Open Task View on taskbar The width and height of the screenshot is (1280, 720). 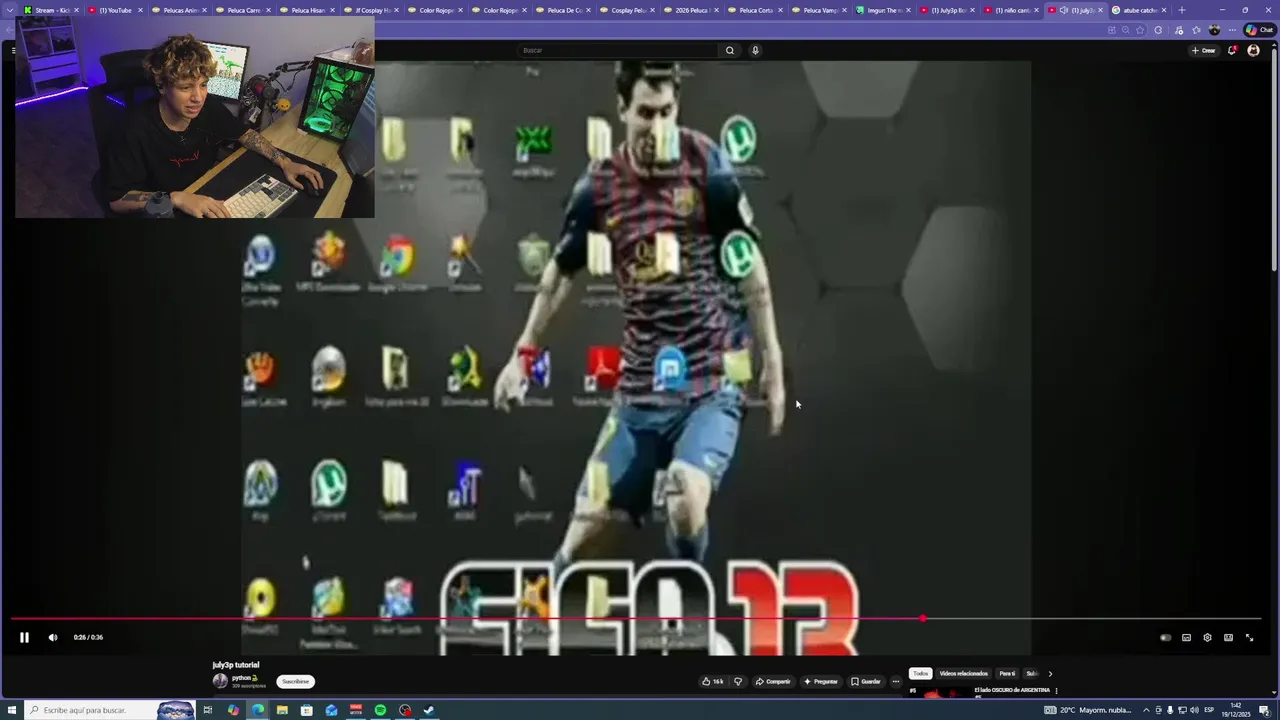click(x=208, y=710)
